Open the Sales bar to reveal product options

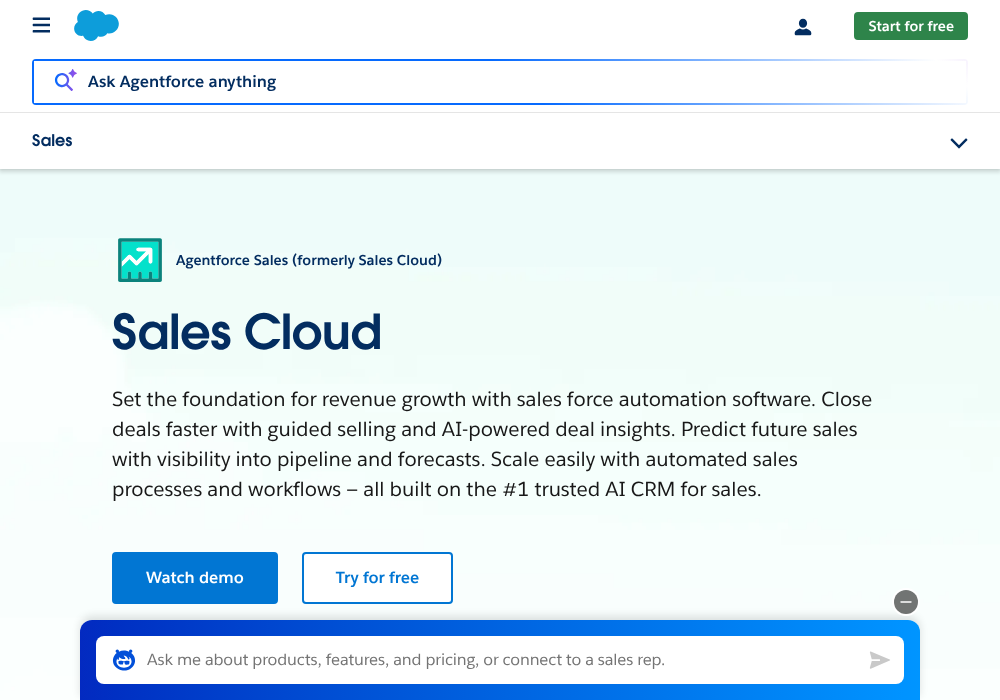tap(500, 141)
